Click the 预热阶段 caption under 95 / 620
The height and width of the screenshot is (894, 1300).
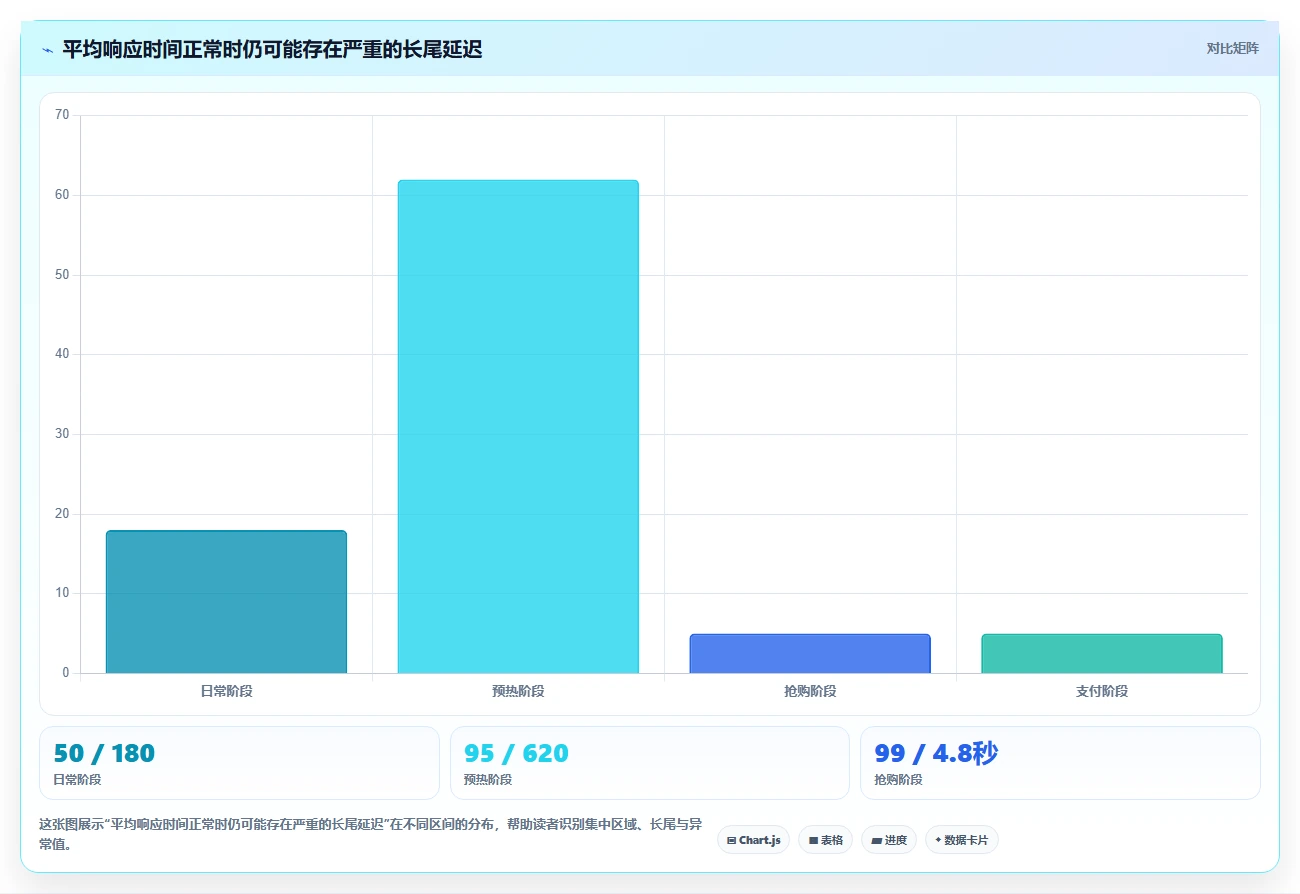point(488,779)
